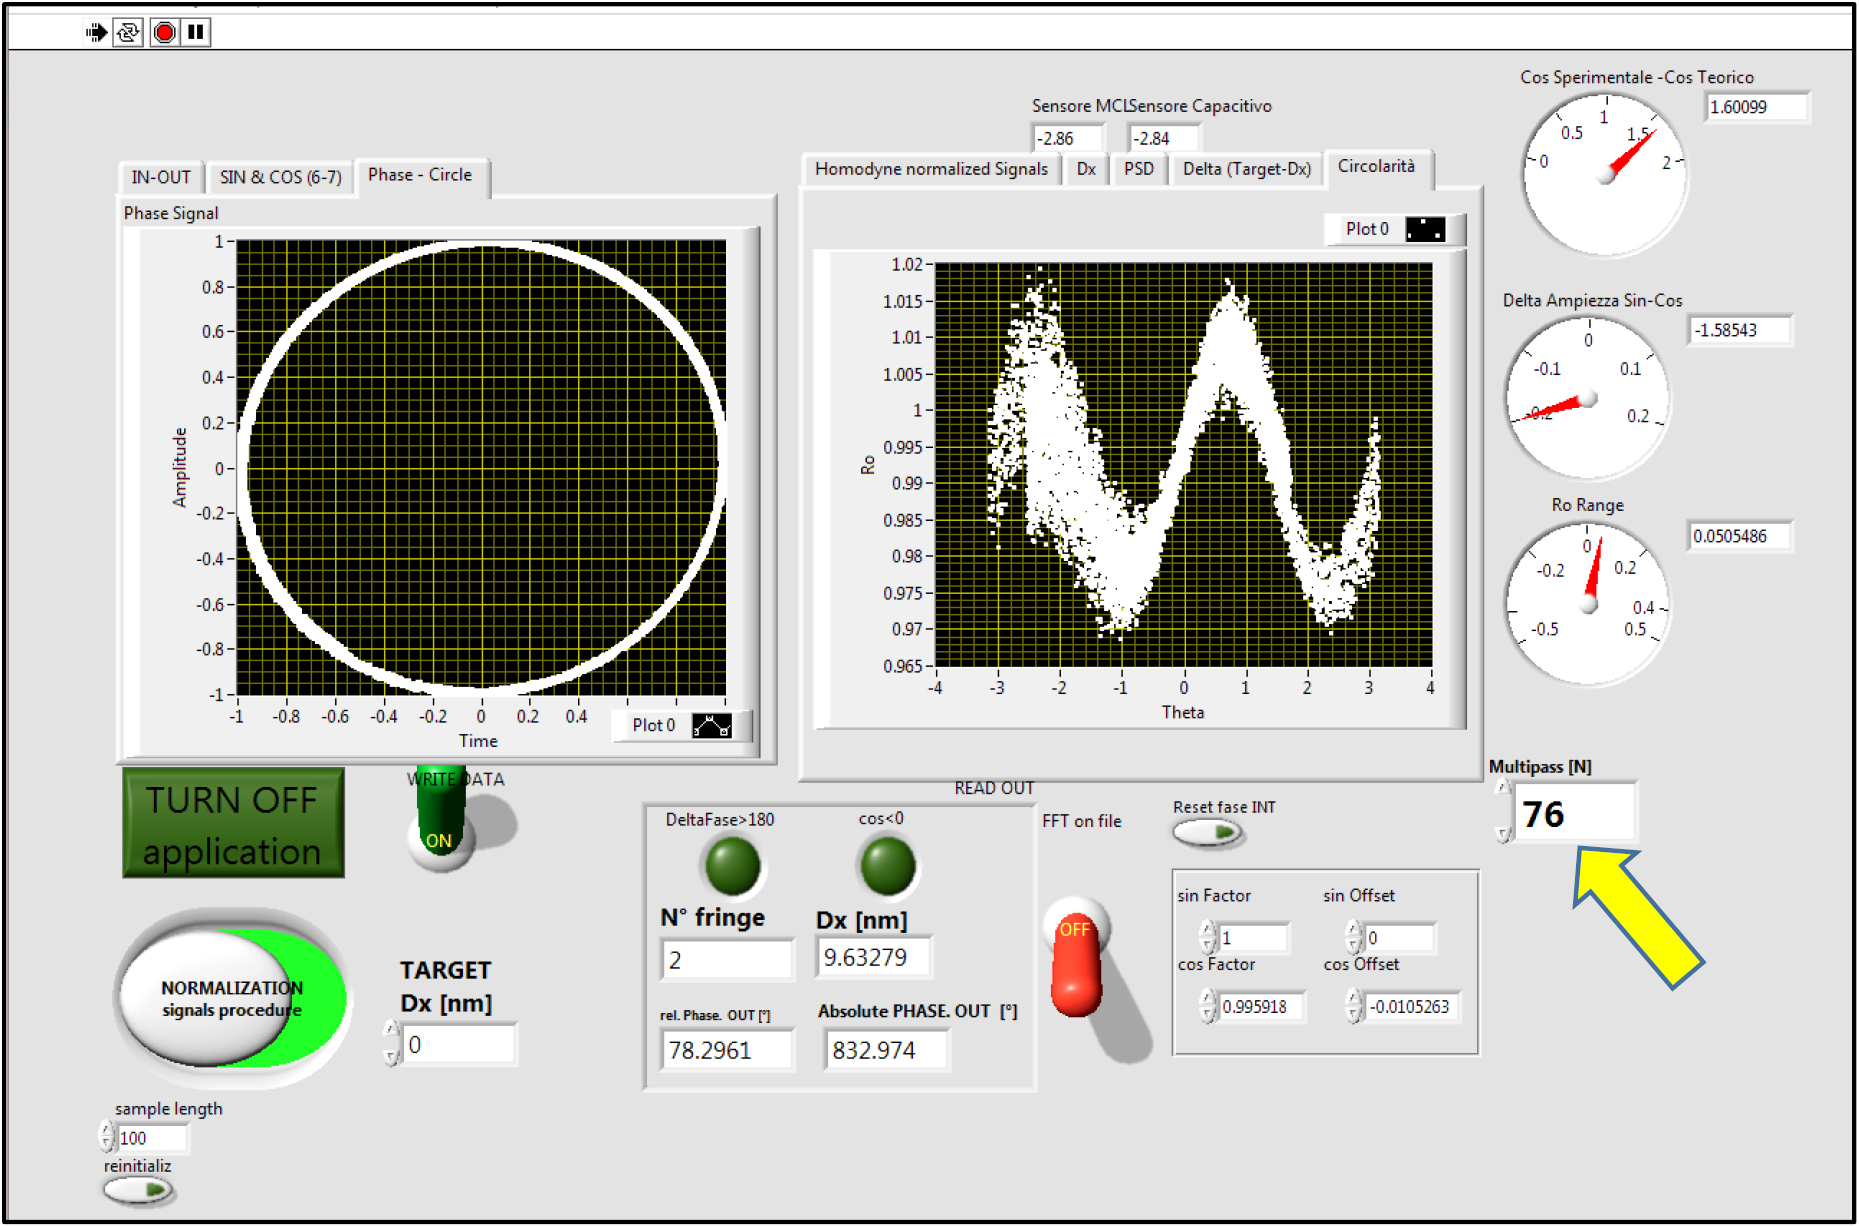Click the TARGET Dx [nm] input field
This screenshot has width=1859, height=1226.
460,1044
